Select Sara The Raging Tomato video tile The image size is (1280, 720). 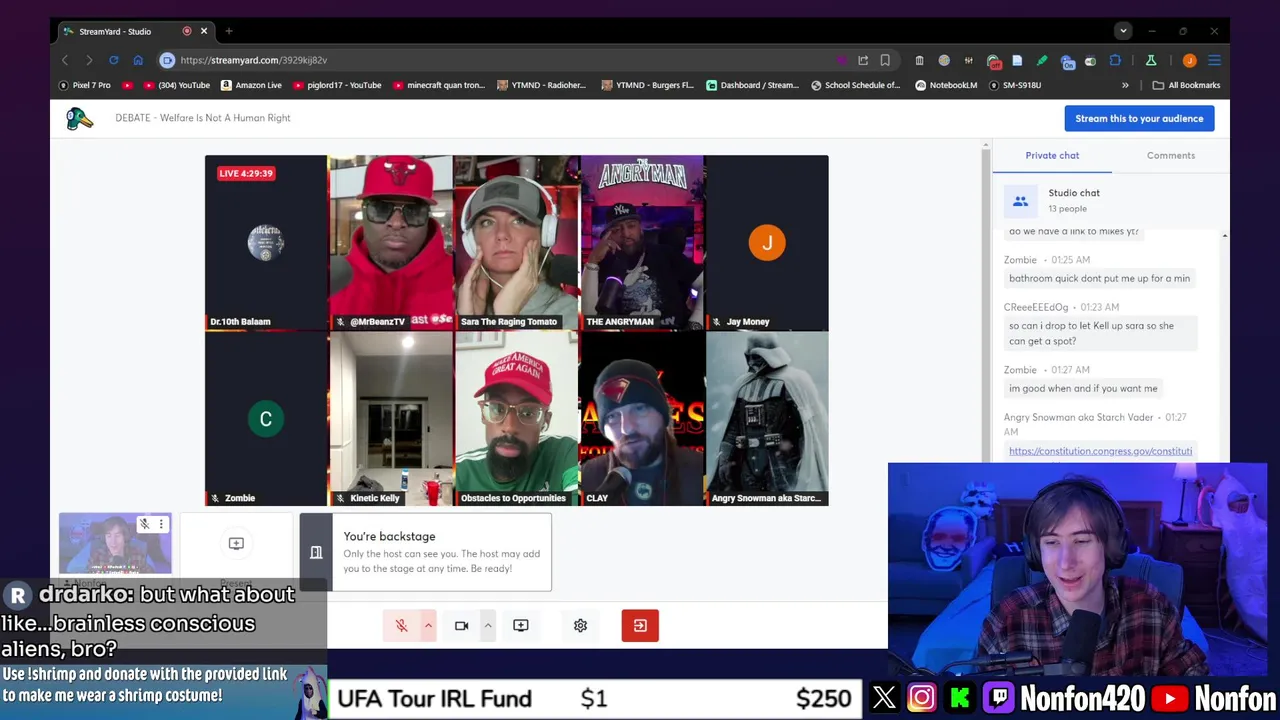coord(516,242)
